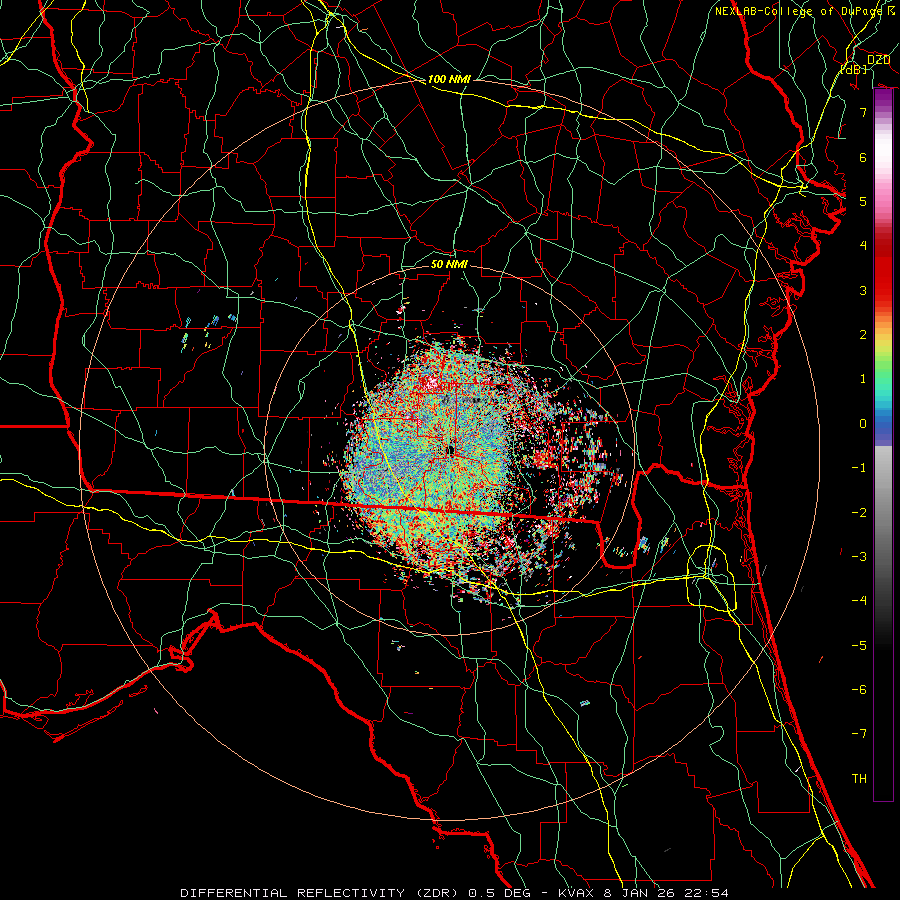
Task: Click the 50 NMI range ring label
Action: (x=449, y=264)
